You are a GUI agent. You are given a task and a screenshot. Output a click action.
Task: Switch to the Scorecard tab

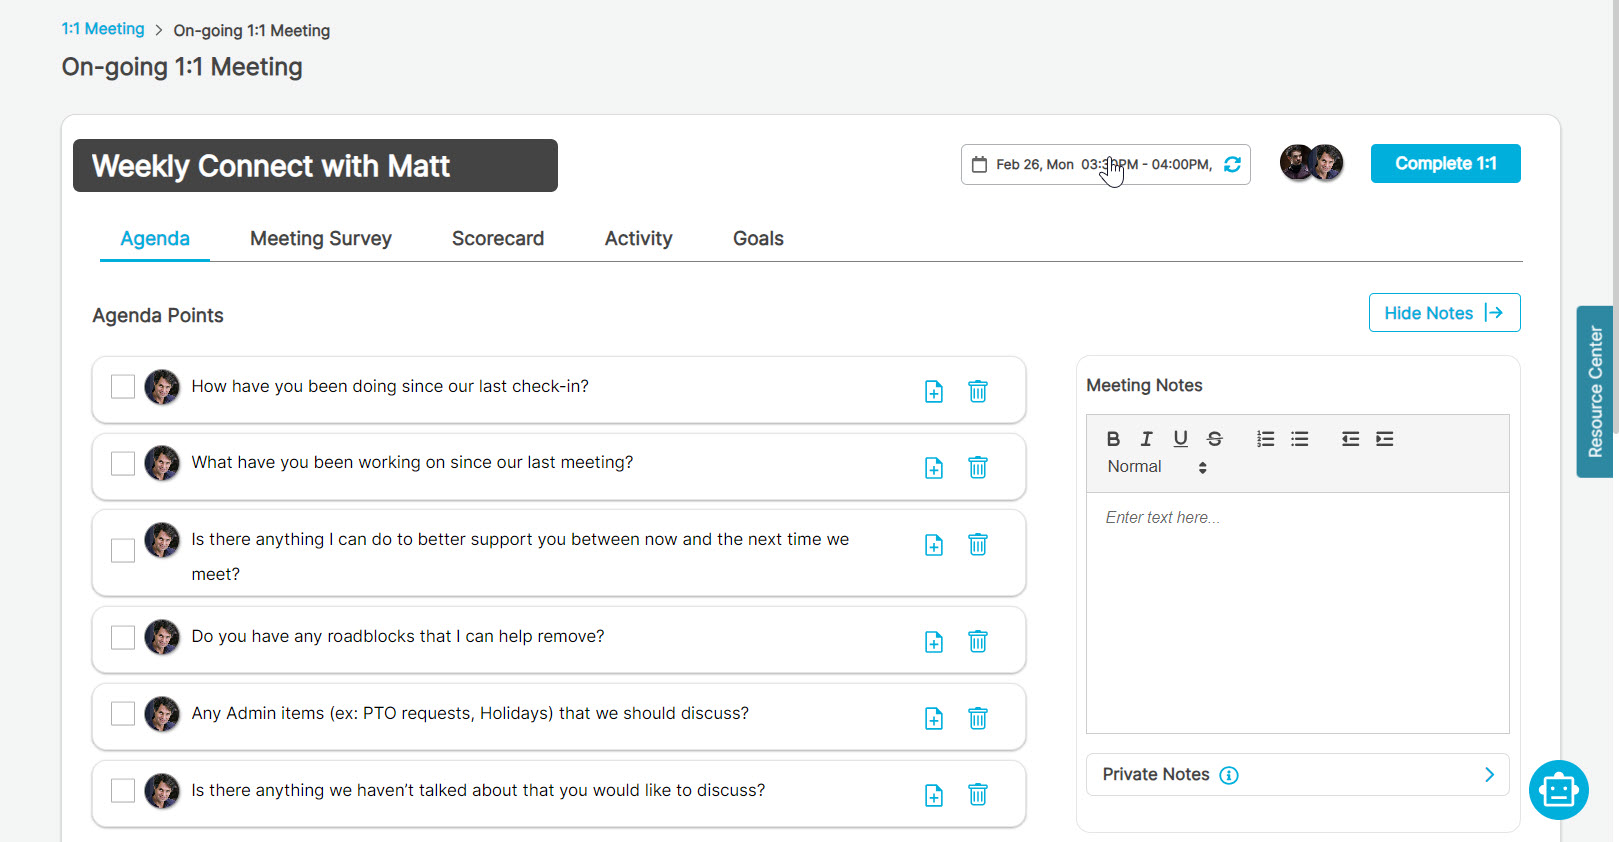[498, 239]
